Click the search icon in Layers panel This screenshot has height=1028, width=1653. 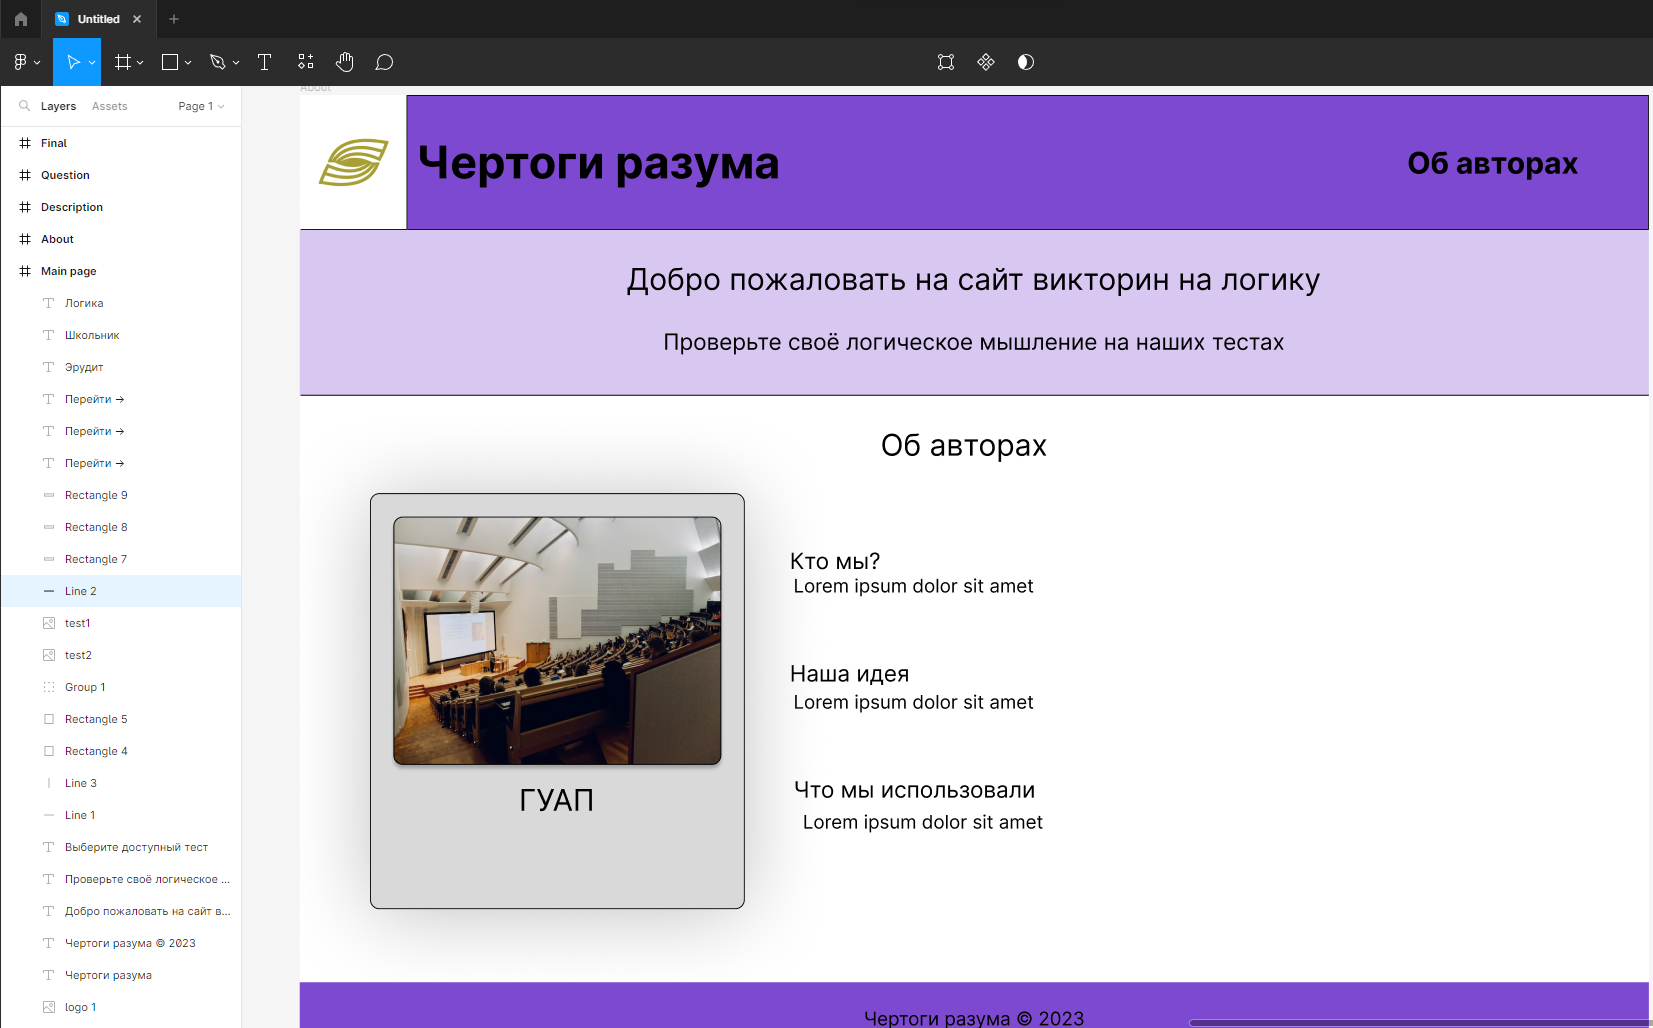click(x=25, y=106)
